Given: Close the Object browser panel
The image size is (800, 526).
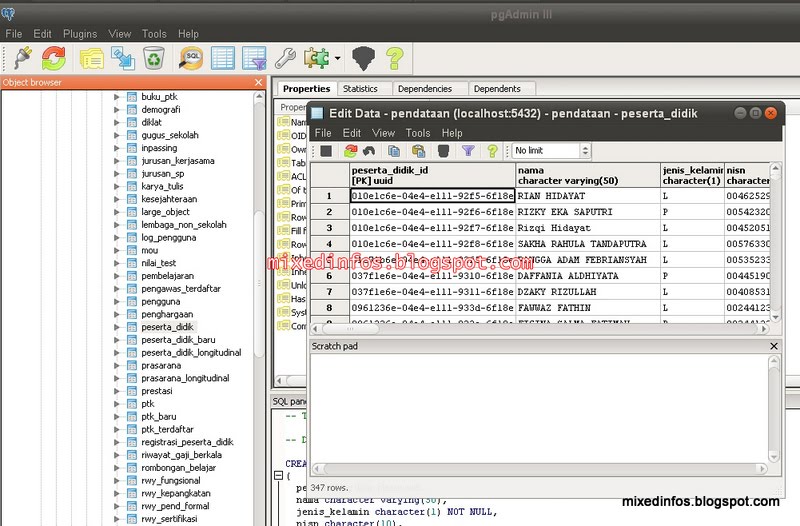Looking at the screenshot, I should tap(258, 82).
